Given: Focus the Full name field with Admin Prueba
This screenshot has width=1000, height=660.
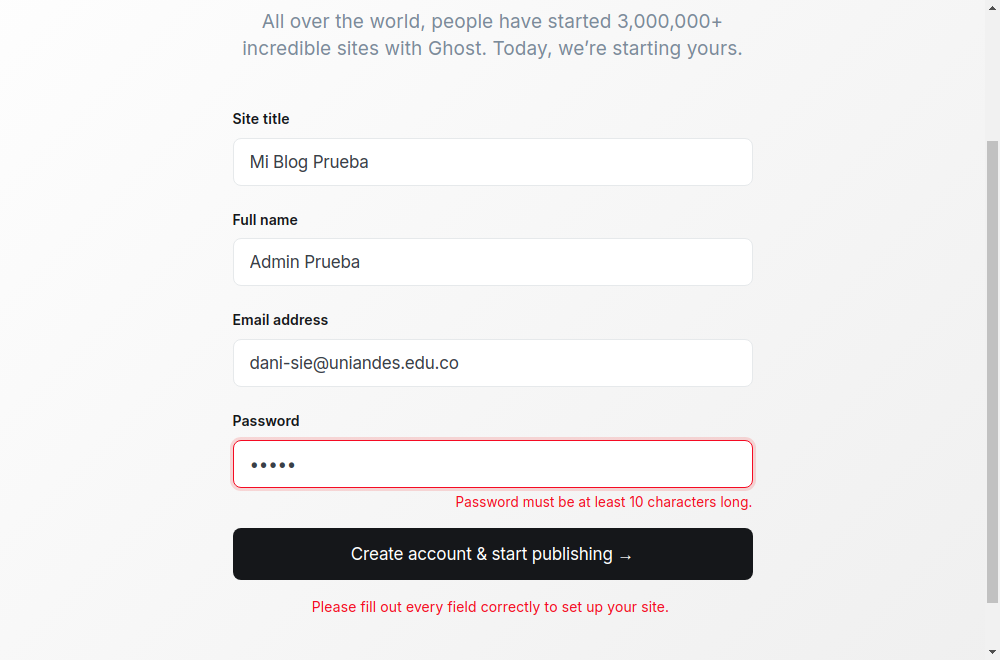Looking at the screenshot, I should pyautogui.click(x=492, y=262).
